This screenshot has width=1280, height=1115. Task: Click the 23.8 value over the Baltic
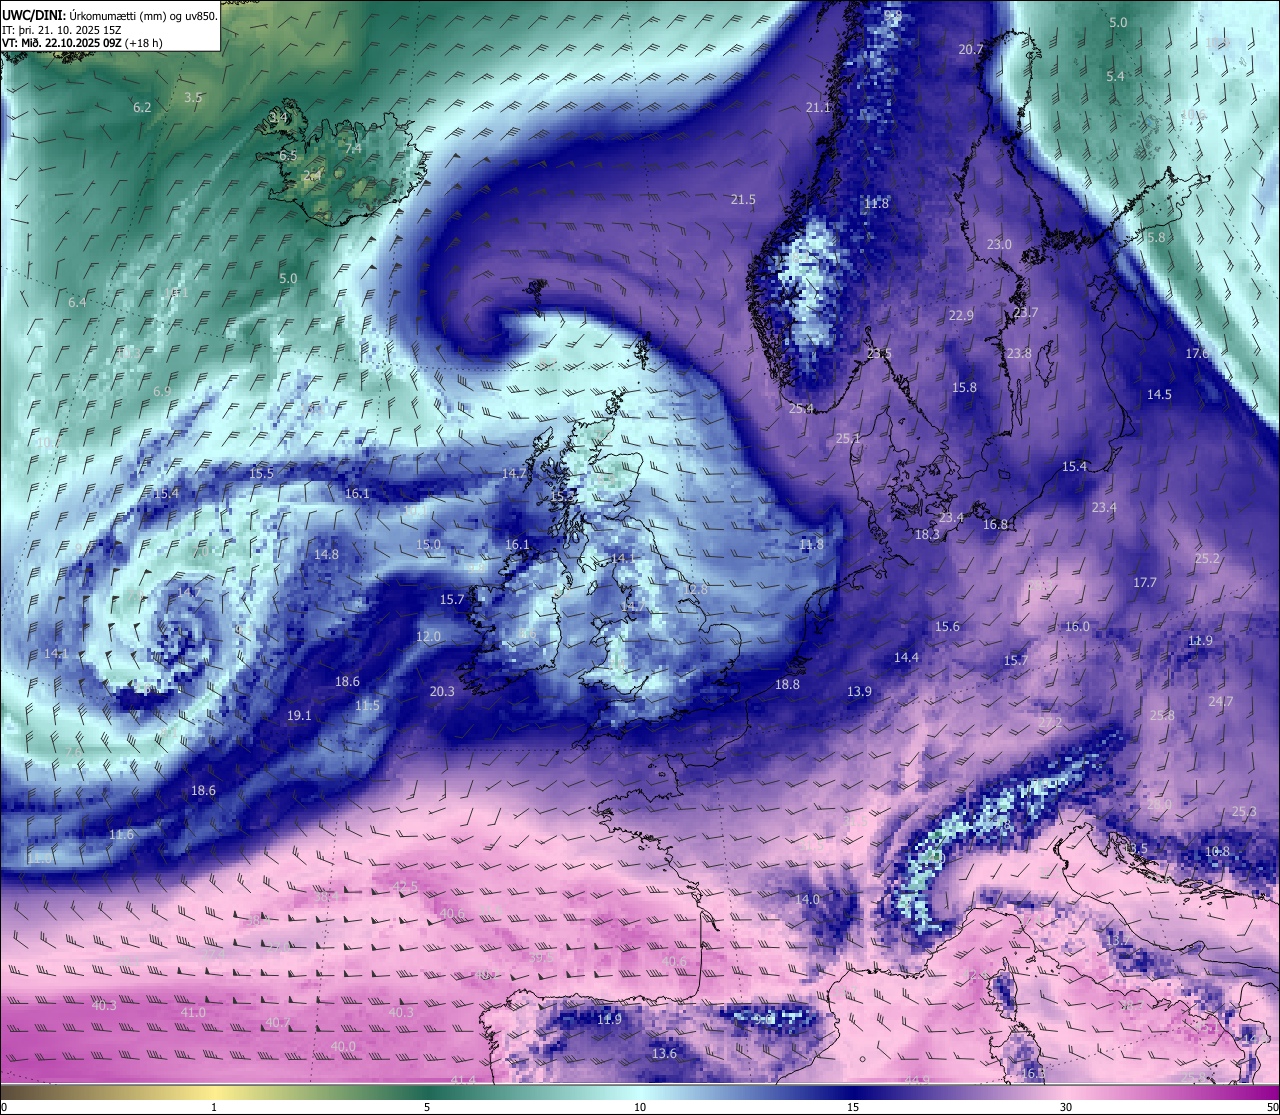(1019, 353)
